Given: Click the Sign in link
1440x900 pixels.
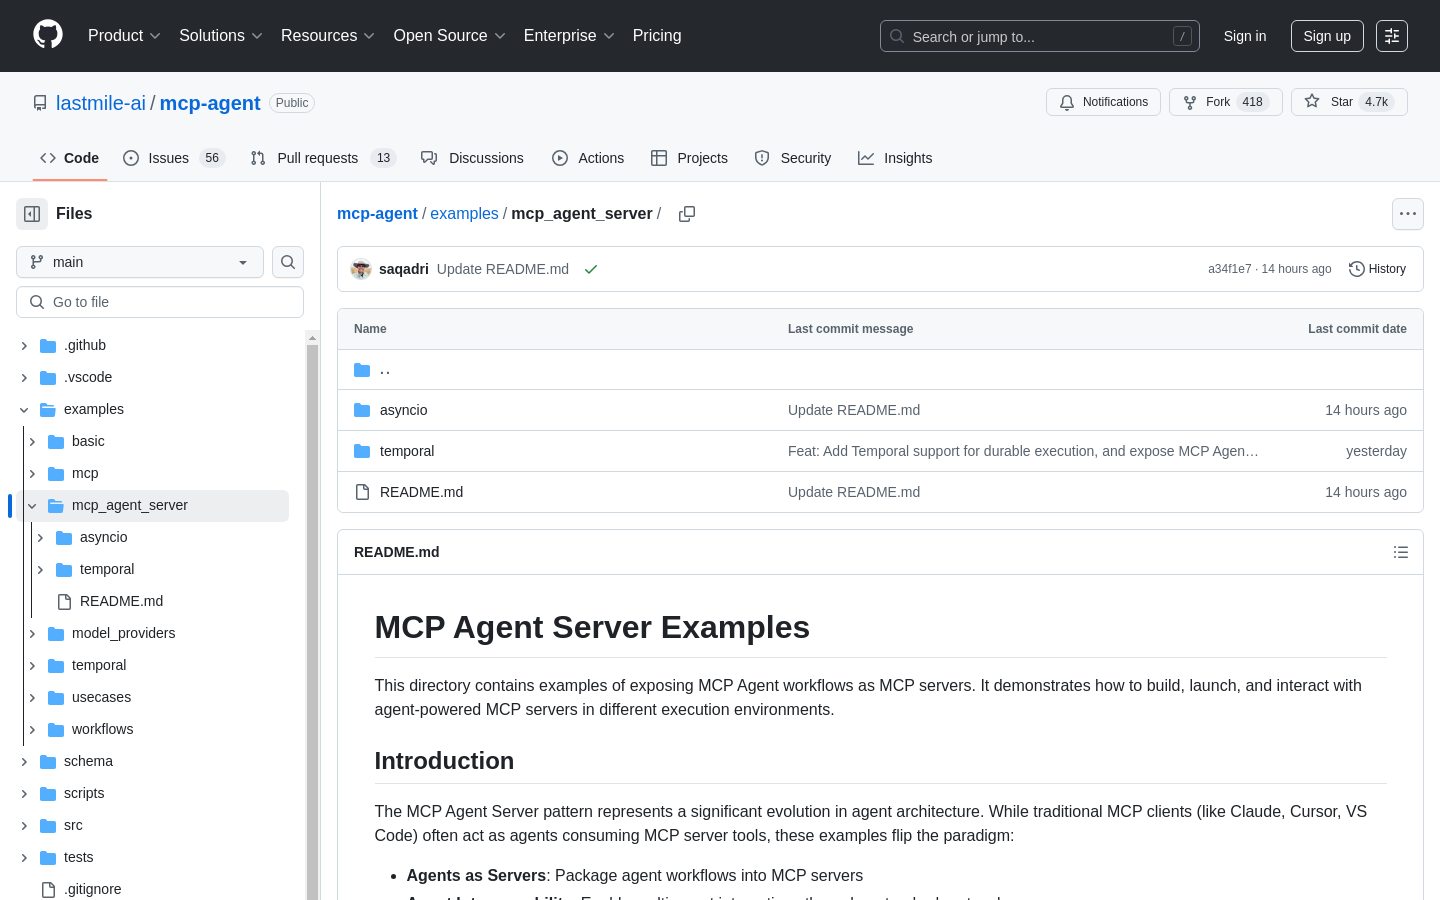Looking at the screenshot, I should tap(1245, 36).
